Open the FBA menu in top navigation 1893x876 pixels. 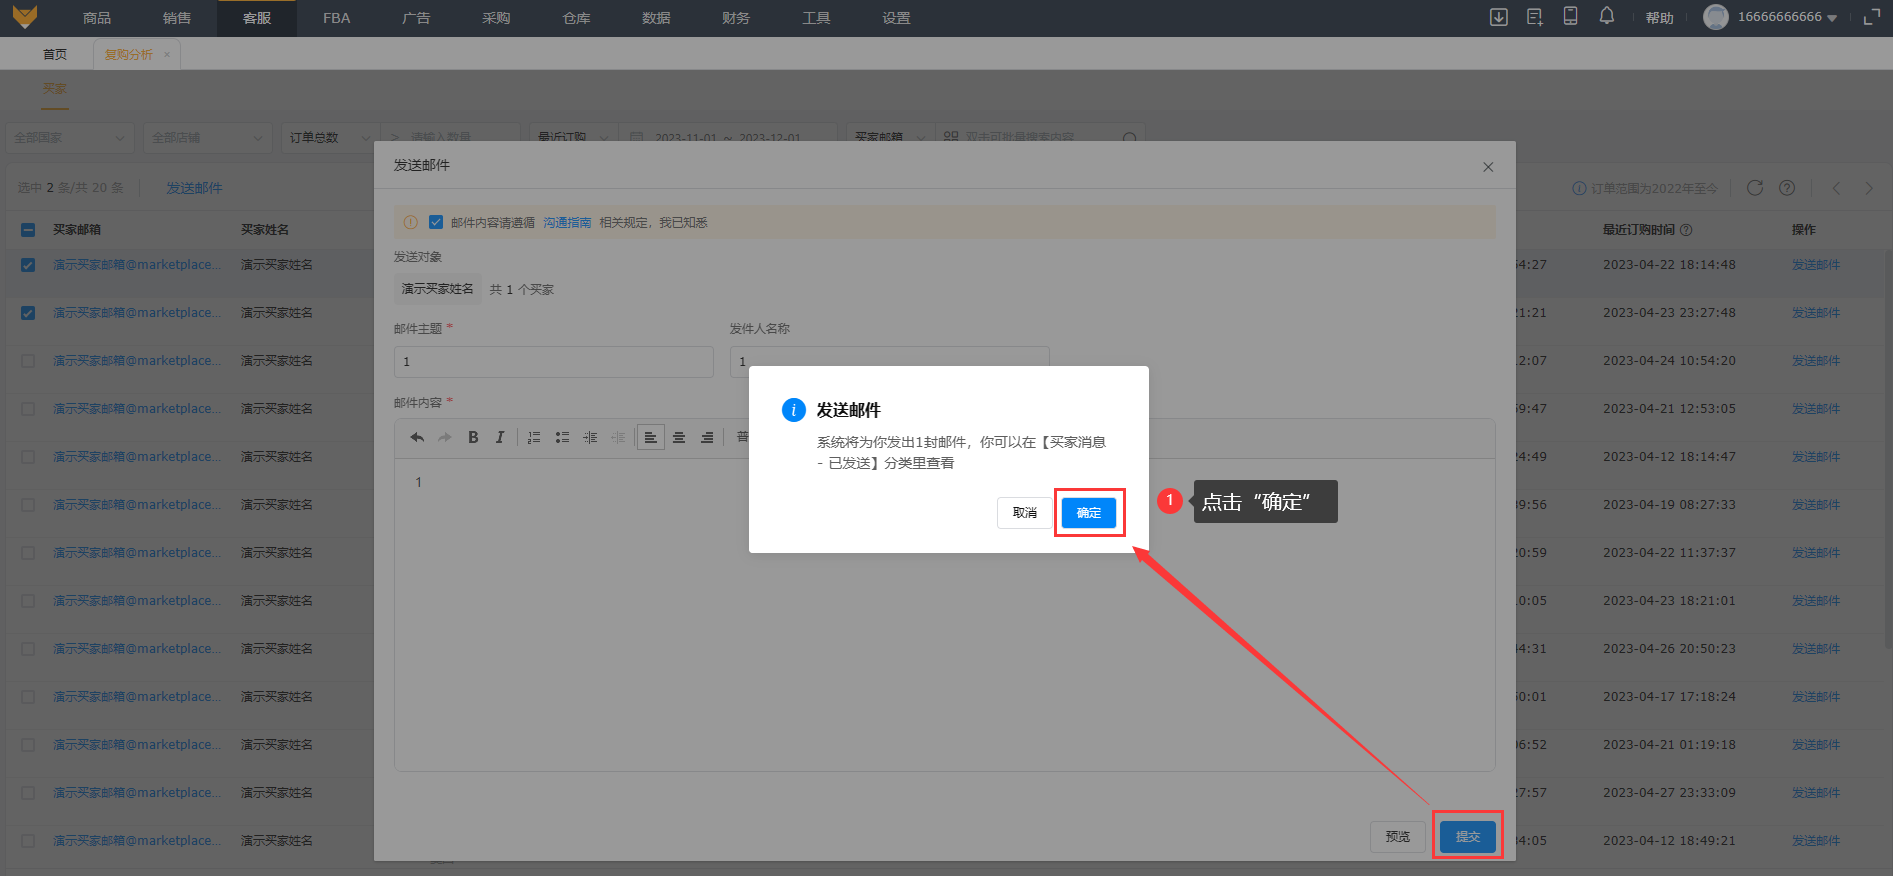[337, 18]
